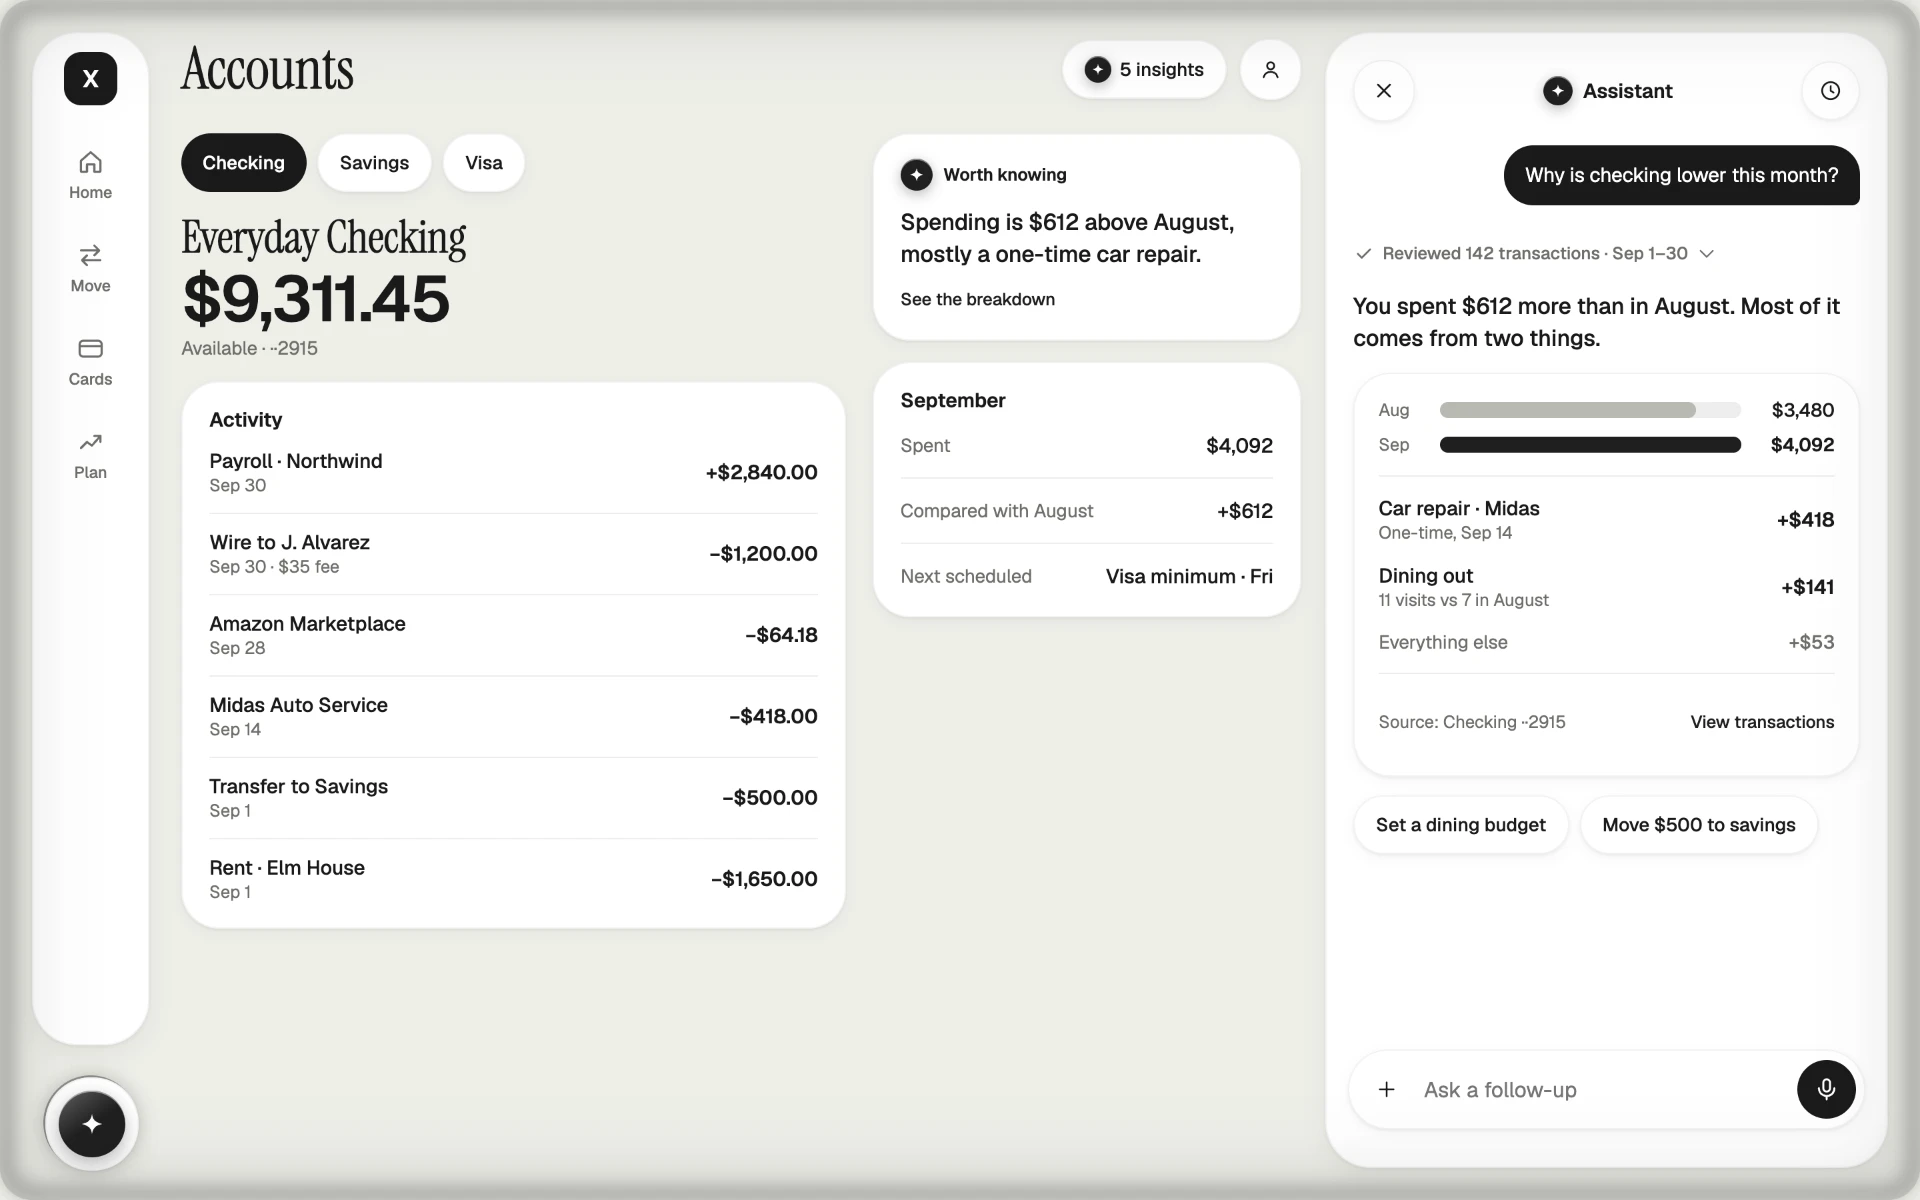Click Visa minimum · Fri schedule
The image size is (1920, 1200).
point(1189,577)
